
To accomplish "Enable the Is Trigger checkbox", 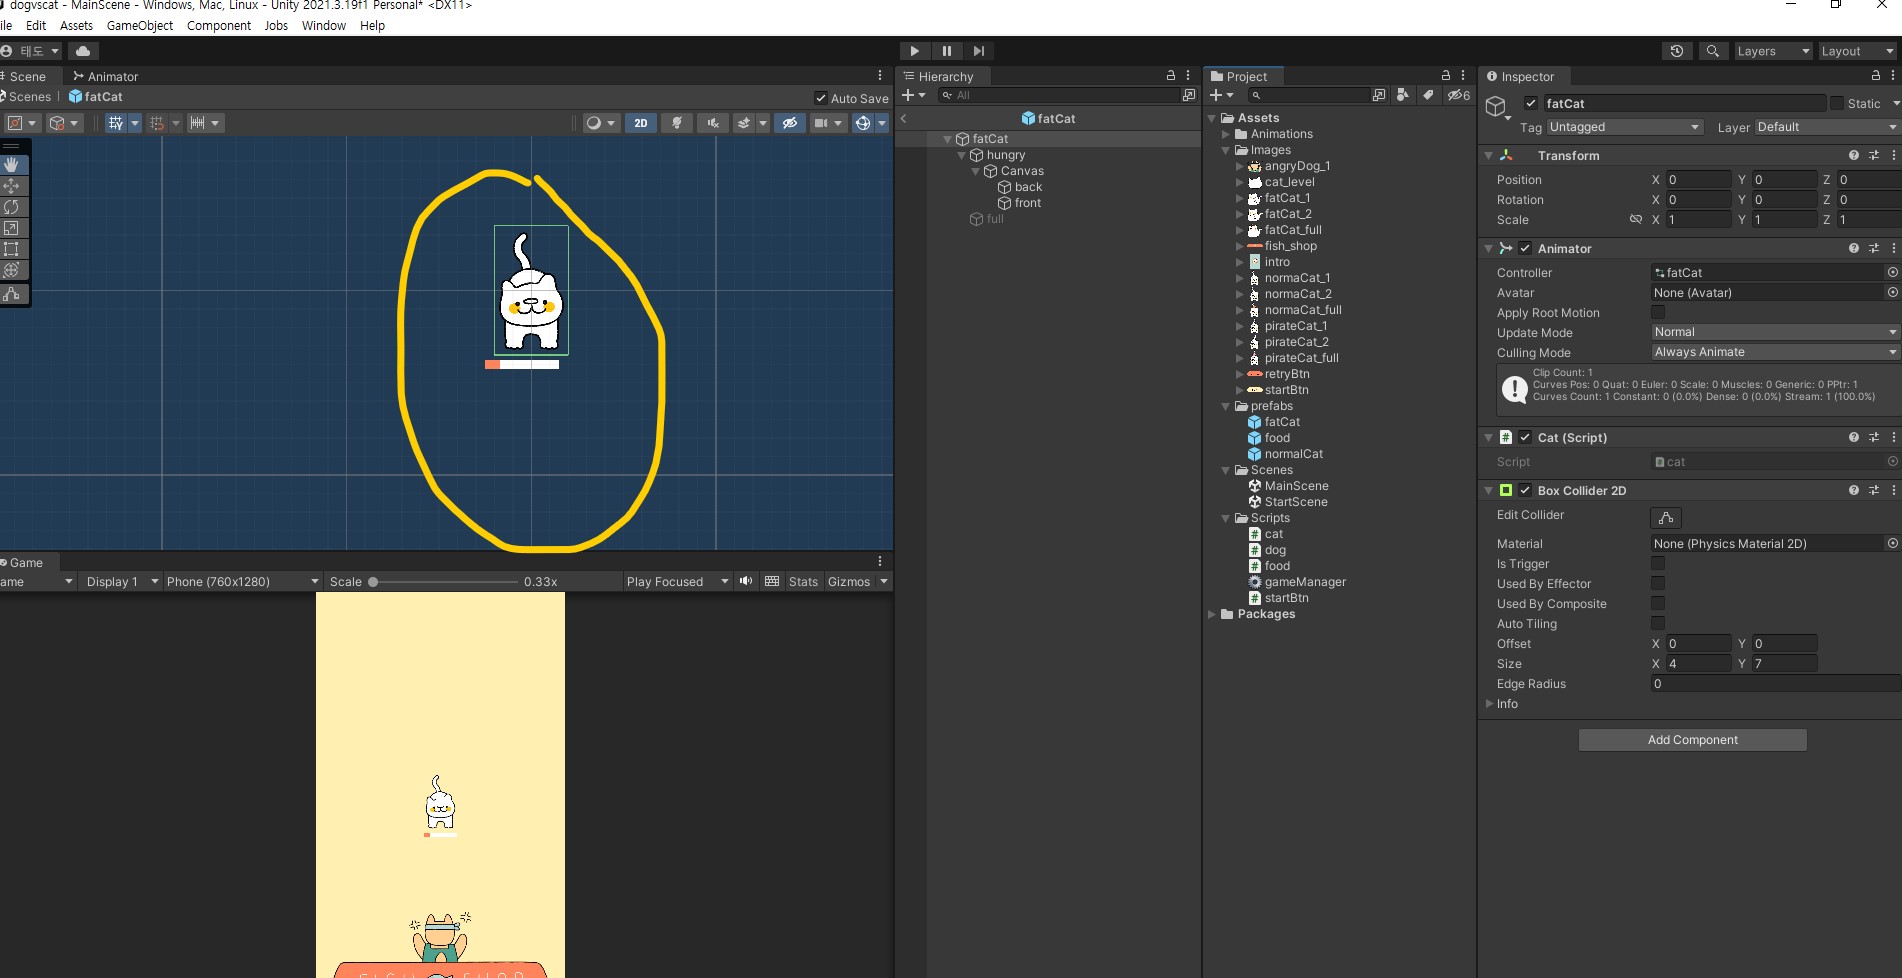I will click(x=1658, y=564).
